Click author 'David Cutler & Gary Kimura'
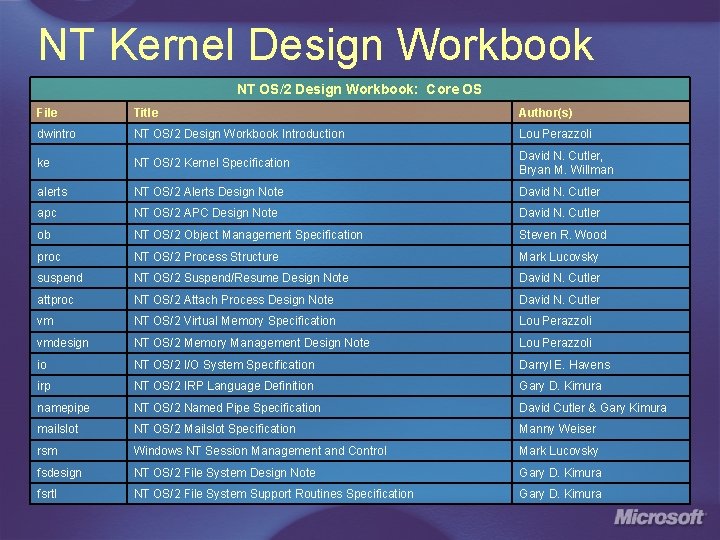 tap(592, 407)
